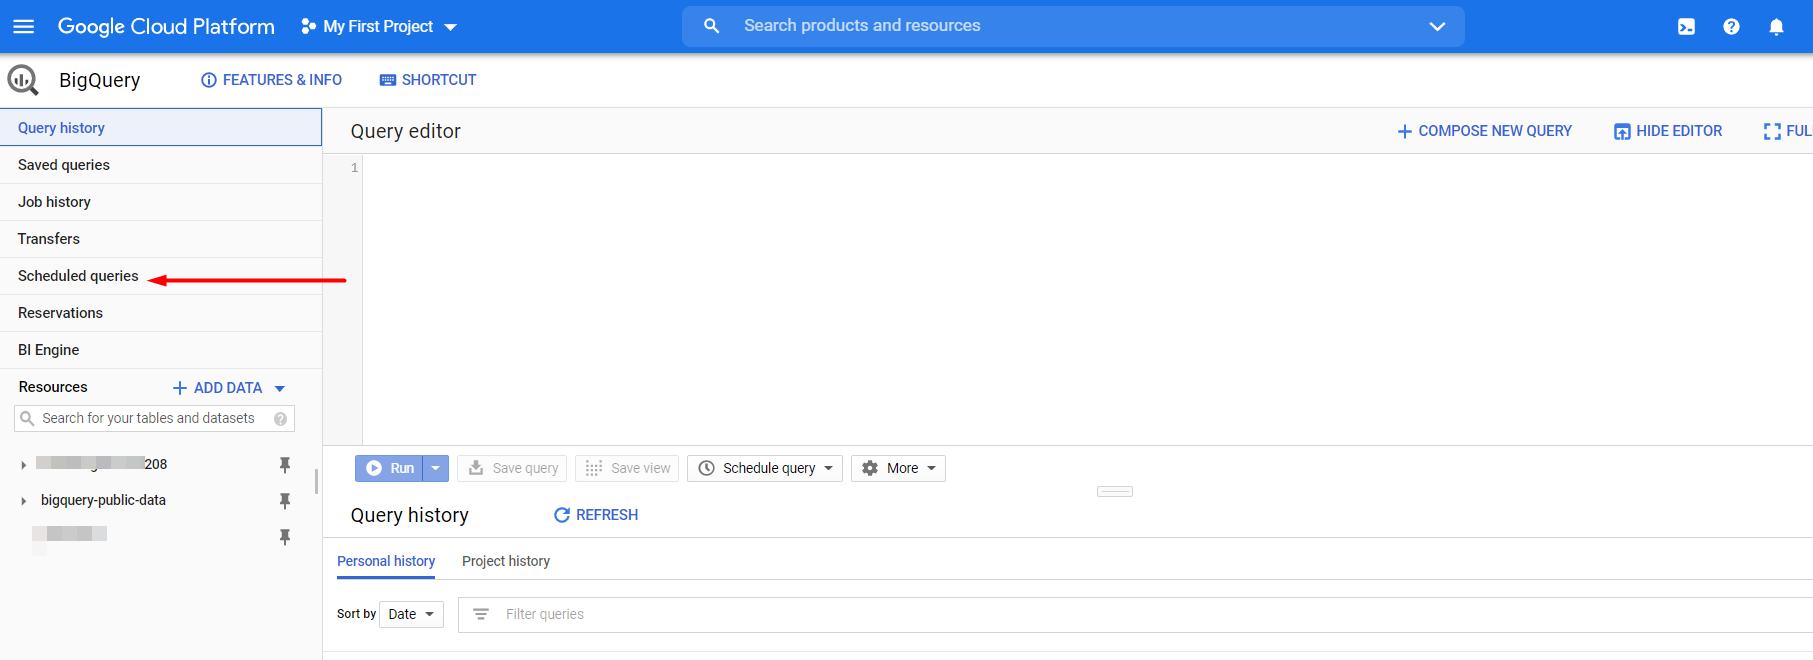Open Transfers page
Screen dimensions: 1813x660
tap(161, 239)
